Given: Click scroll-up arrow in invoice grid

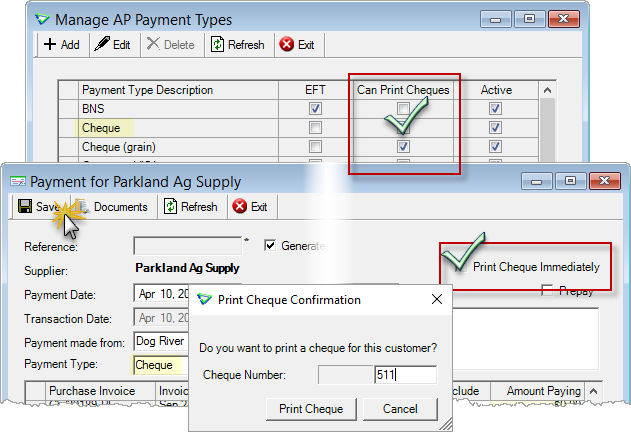Looking at the screenshot, I should [594, 391].
